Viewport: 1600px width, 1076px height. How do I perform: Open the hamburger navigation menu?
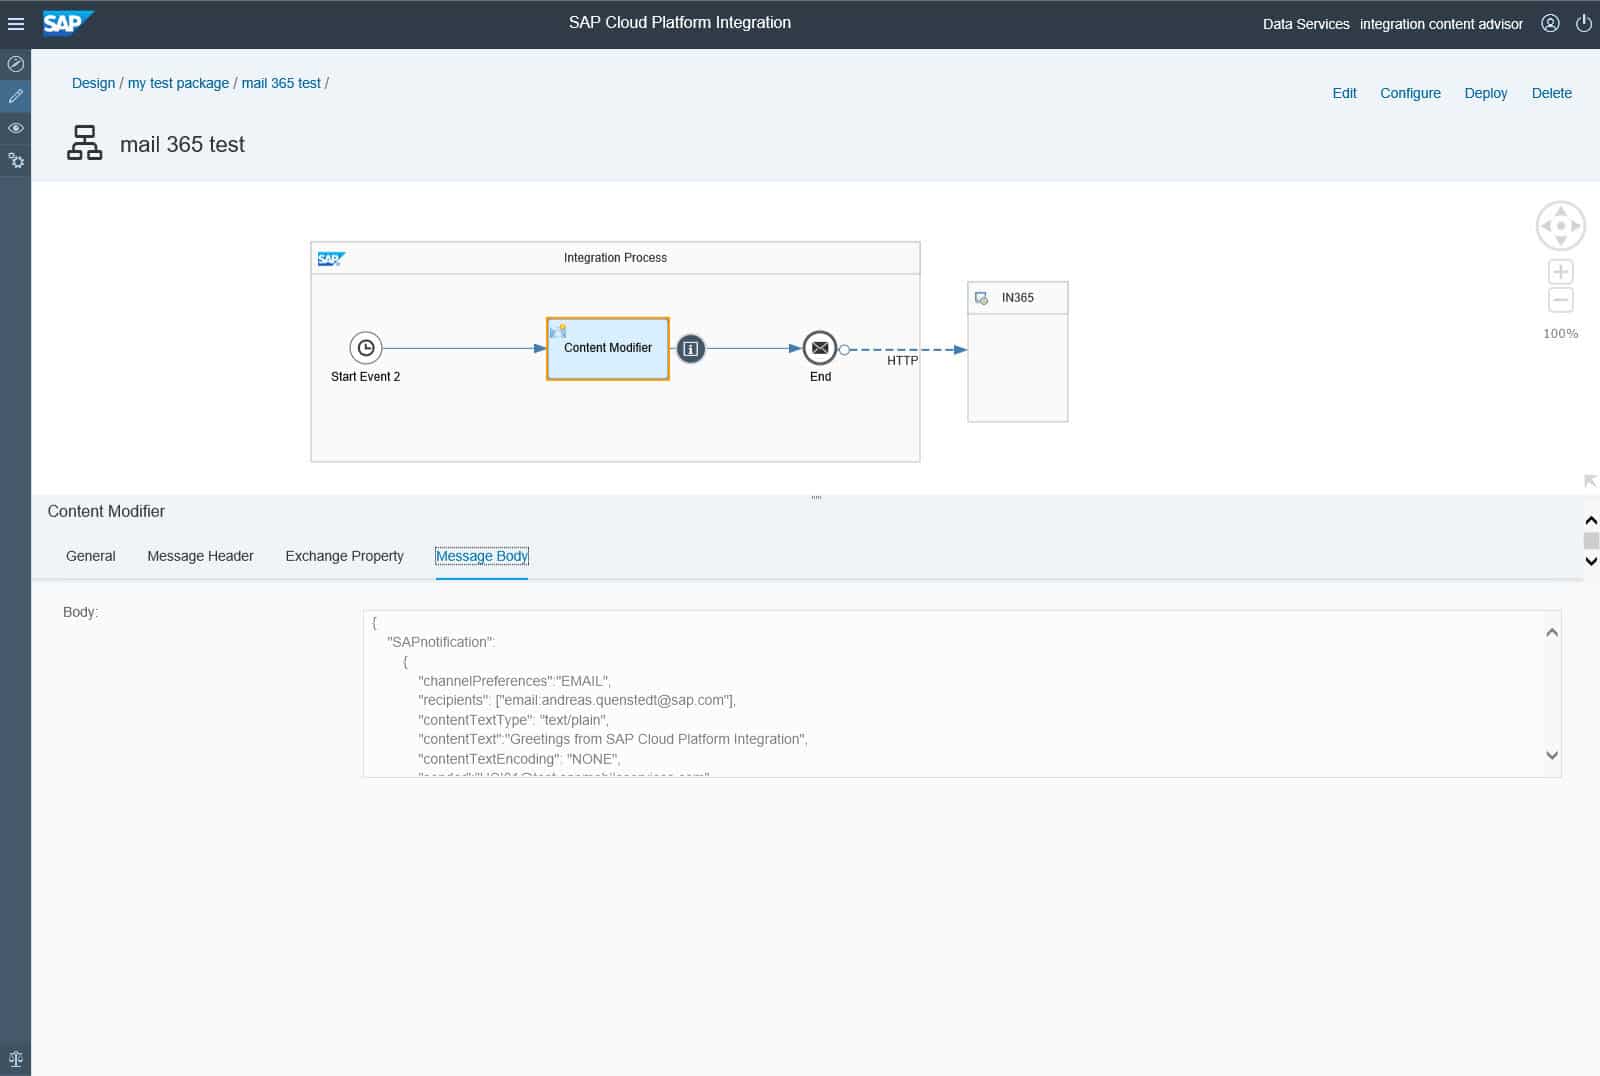point(16,24)
